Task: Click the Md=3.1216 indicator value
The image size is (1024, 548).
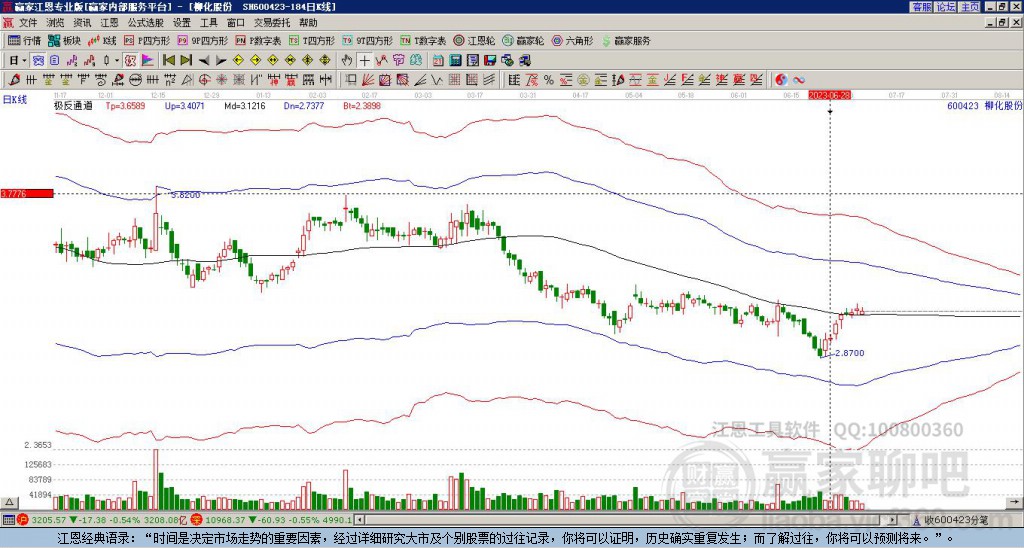Action: [x=245, y=105]
